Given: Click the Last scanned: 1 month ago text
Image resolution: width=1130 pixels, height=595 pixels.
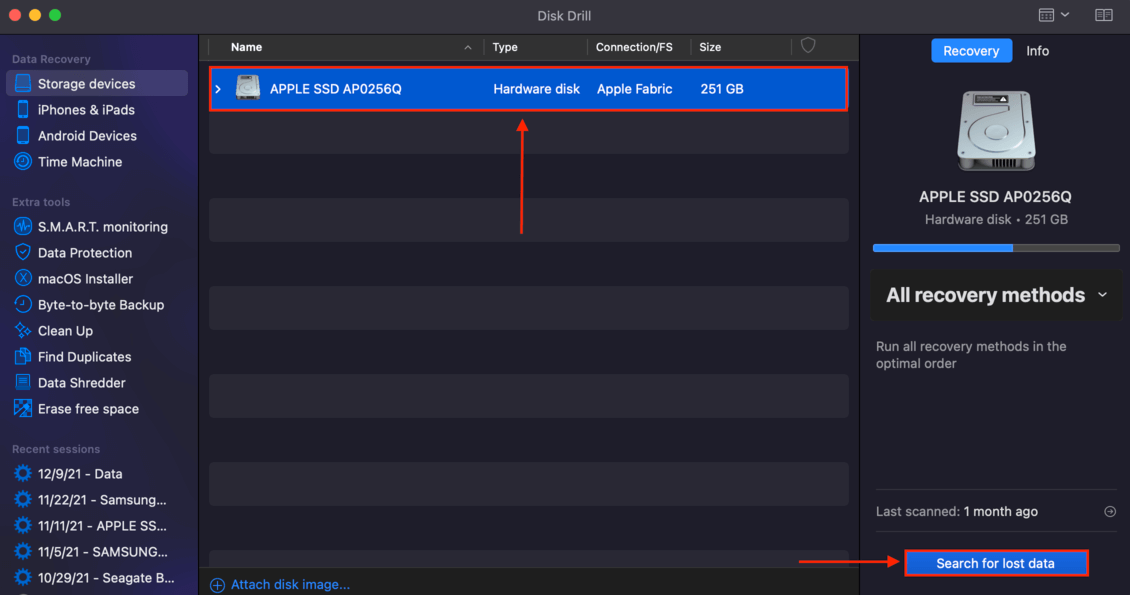Looking at the screenshot, I should 956,511.
